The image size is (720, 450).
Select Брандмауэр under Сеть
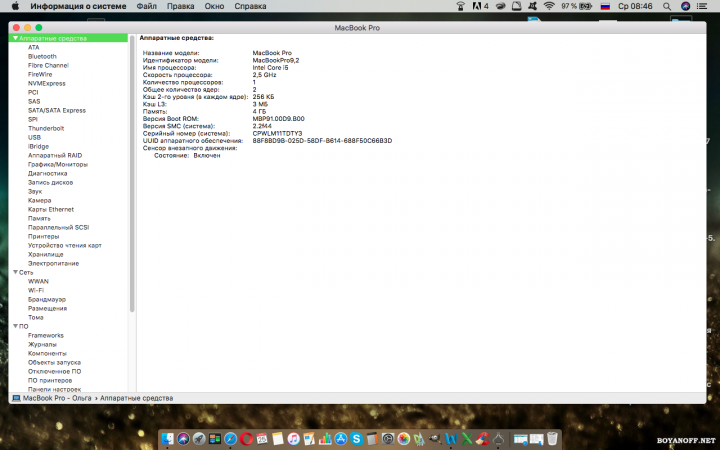point(47,299)
